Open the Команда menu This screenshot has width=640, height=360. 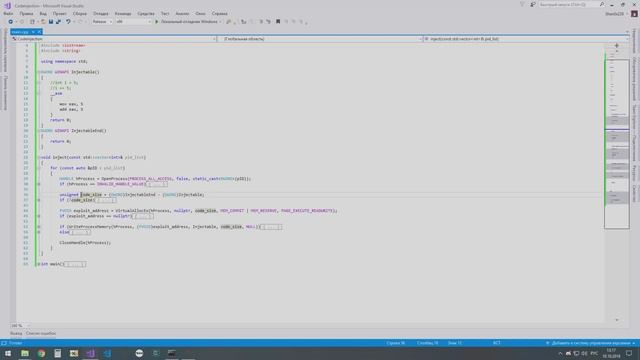tap(123, 13)
